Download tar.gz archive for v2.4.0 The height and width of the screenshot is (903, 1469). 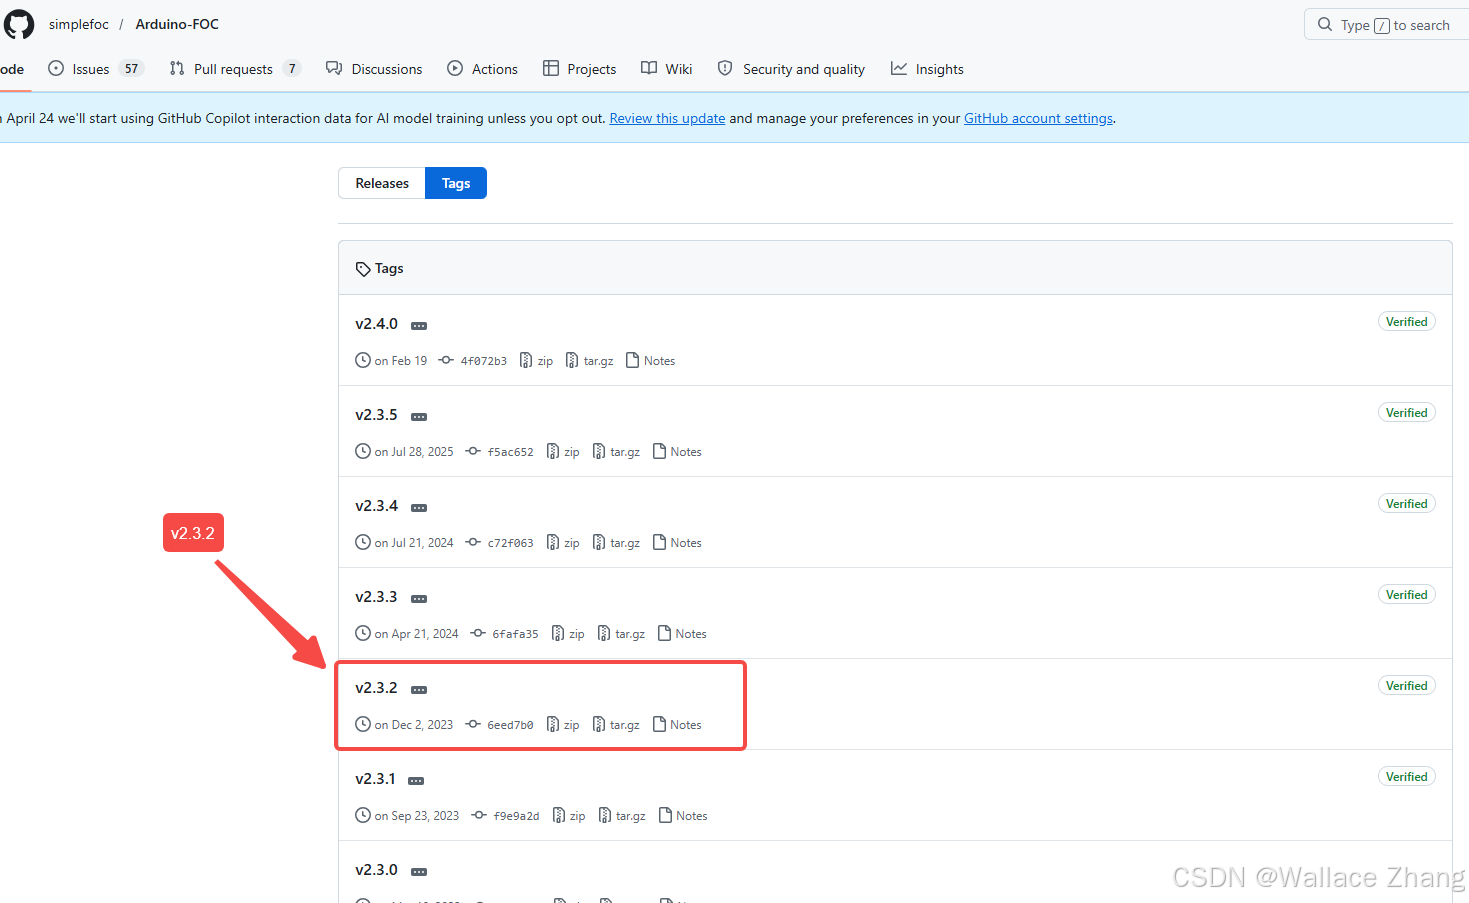tap(589, 361)
